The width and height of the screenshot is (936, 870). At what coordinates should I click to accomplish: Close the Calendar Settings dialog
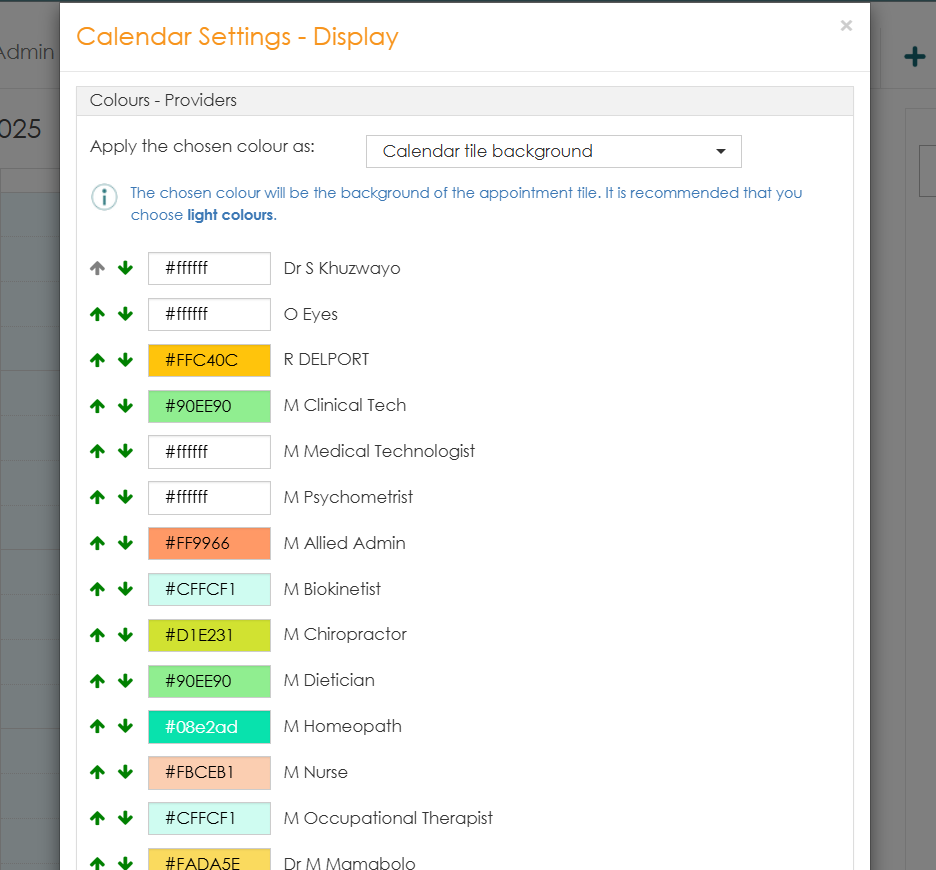point(846,26)
